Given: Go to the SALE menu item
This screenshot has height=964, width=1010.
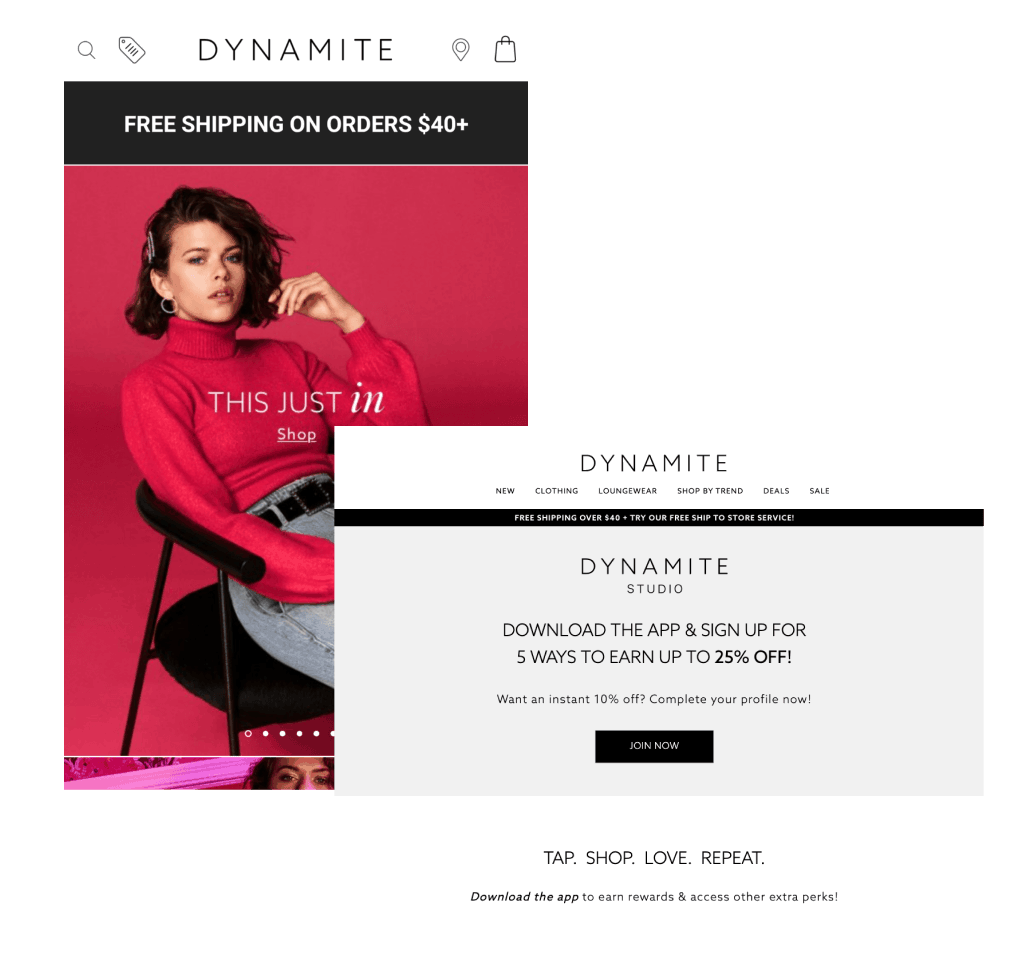Looking at the screenshot, I should pyautogui.click(x=819, y=491).
